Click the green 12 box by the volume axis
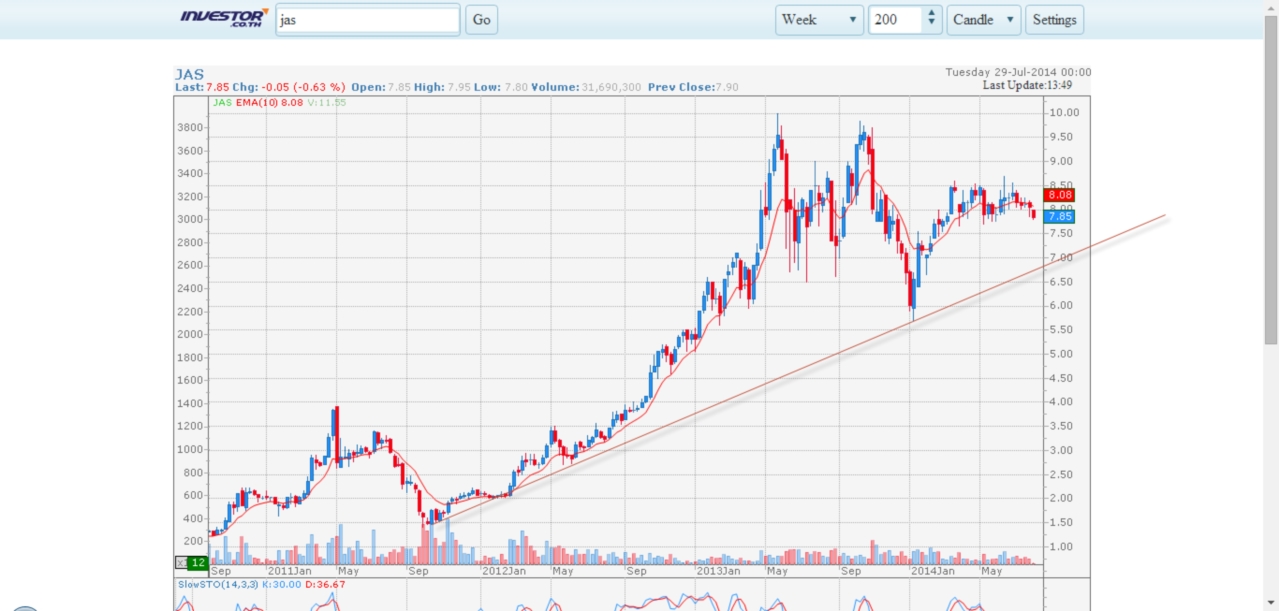This screenshot has height=611, width=1279. click(198, 563)
